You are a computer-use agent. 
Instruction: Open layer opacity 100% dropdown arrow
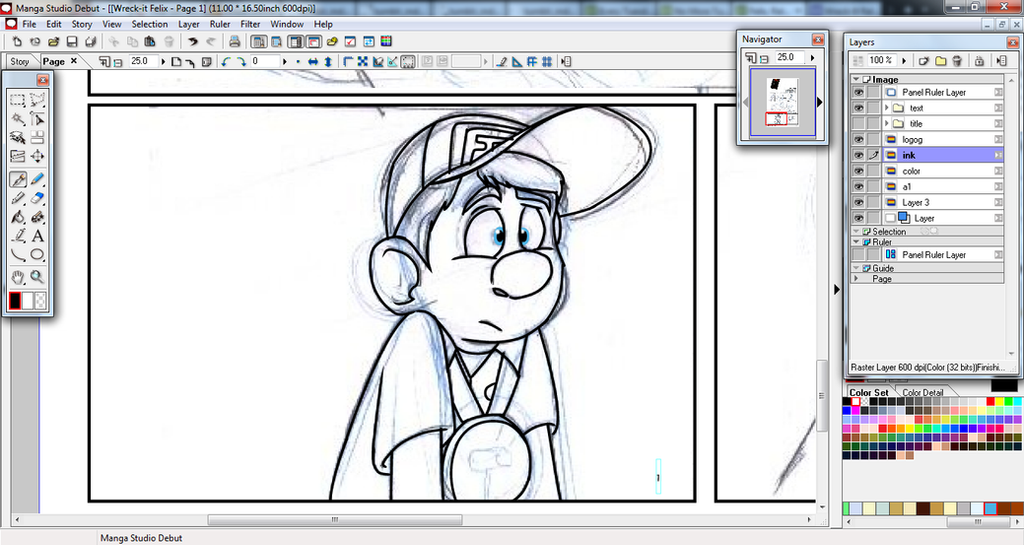(x=904, y=61)
